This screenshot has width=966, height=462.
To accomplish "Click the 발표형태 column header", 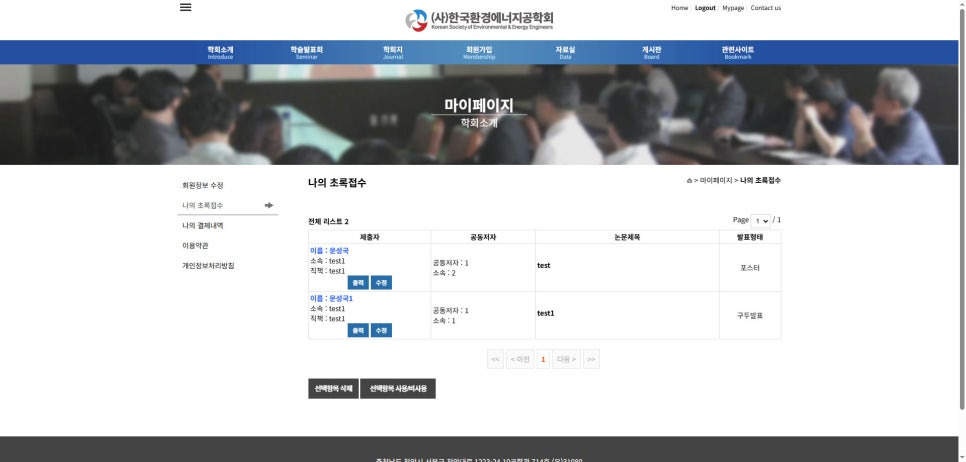I will tap(750, 237).
